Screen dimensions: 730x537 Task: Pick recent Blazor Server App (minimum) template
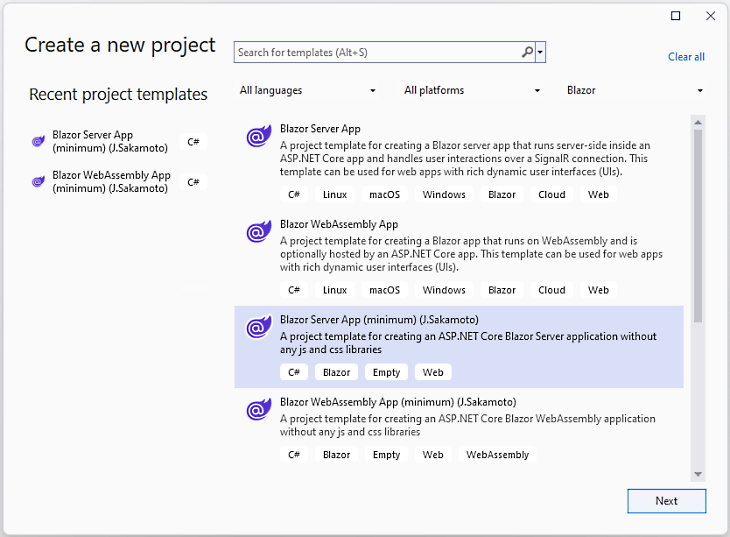(93, 141)
